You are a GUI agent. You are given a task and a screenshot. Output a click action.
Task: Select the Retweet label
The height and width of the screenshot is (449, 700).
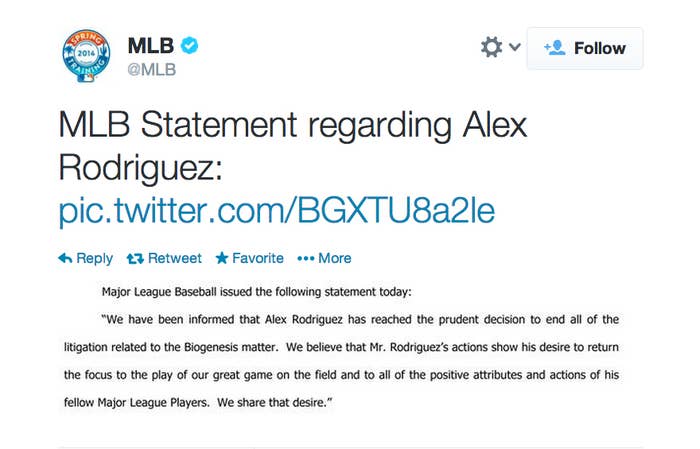point(175,258)
